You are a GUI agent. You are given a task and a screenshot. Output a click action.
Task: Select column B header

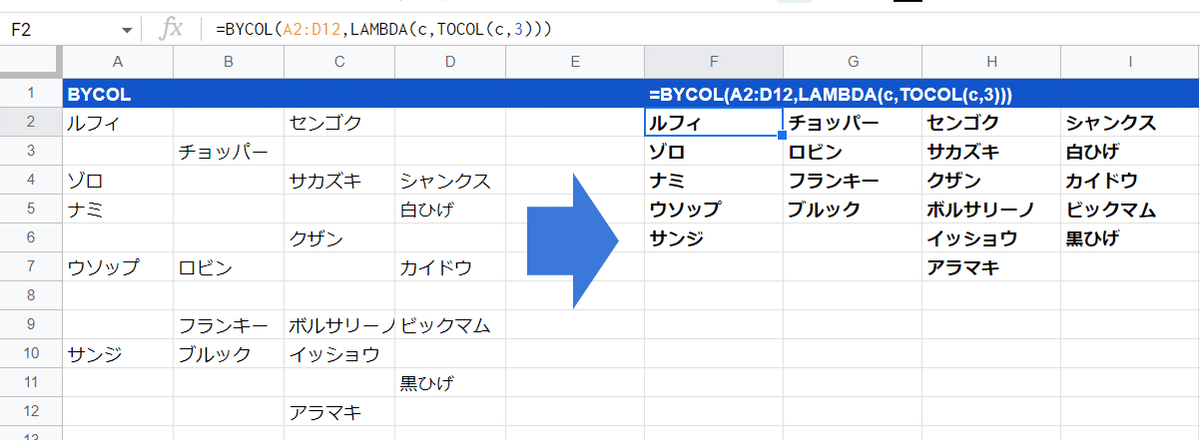pos(228,62)
